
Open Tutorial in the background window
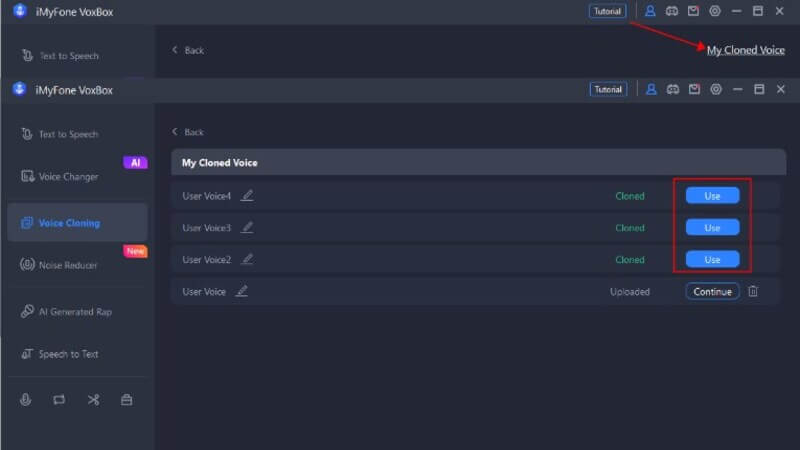pyautogui.click(x=607, y=11)
